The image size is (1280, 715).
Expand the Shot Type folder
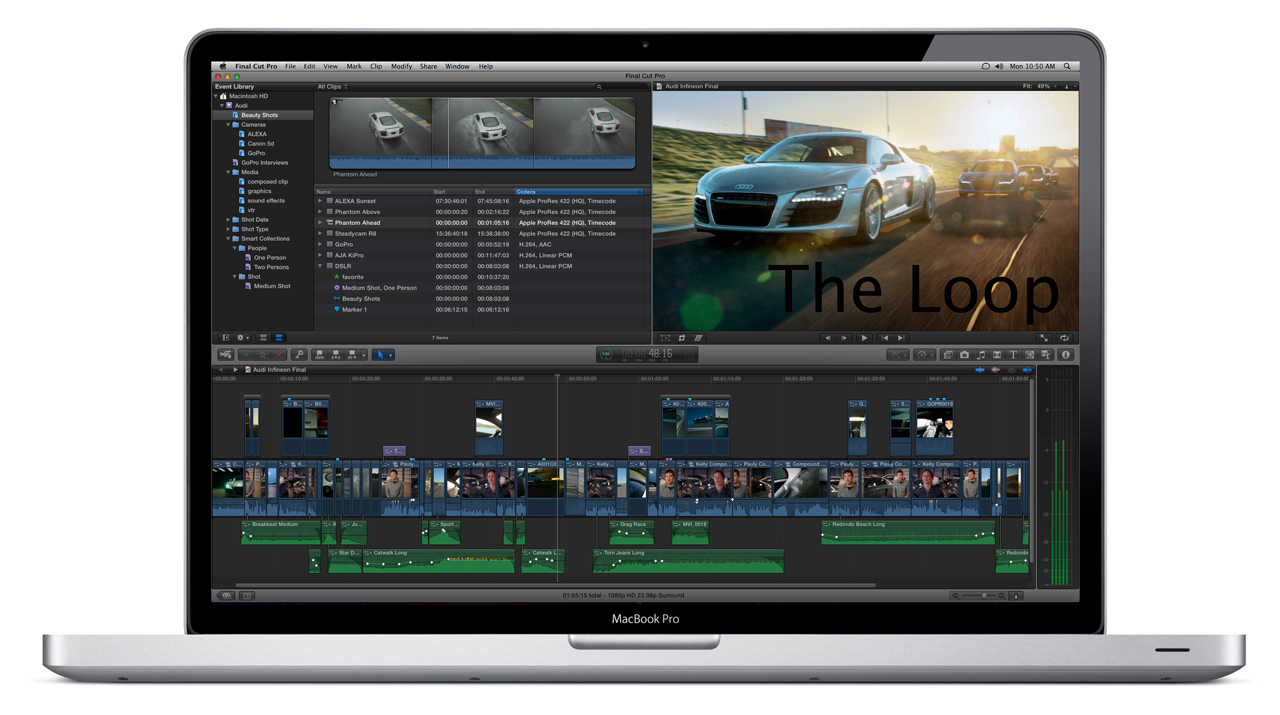(x=228, y=229)
